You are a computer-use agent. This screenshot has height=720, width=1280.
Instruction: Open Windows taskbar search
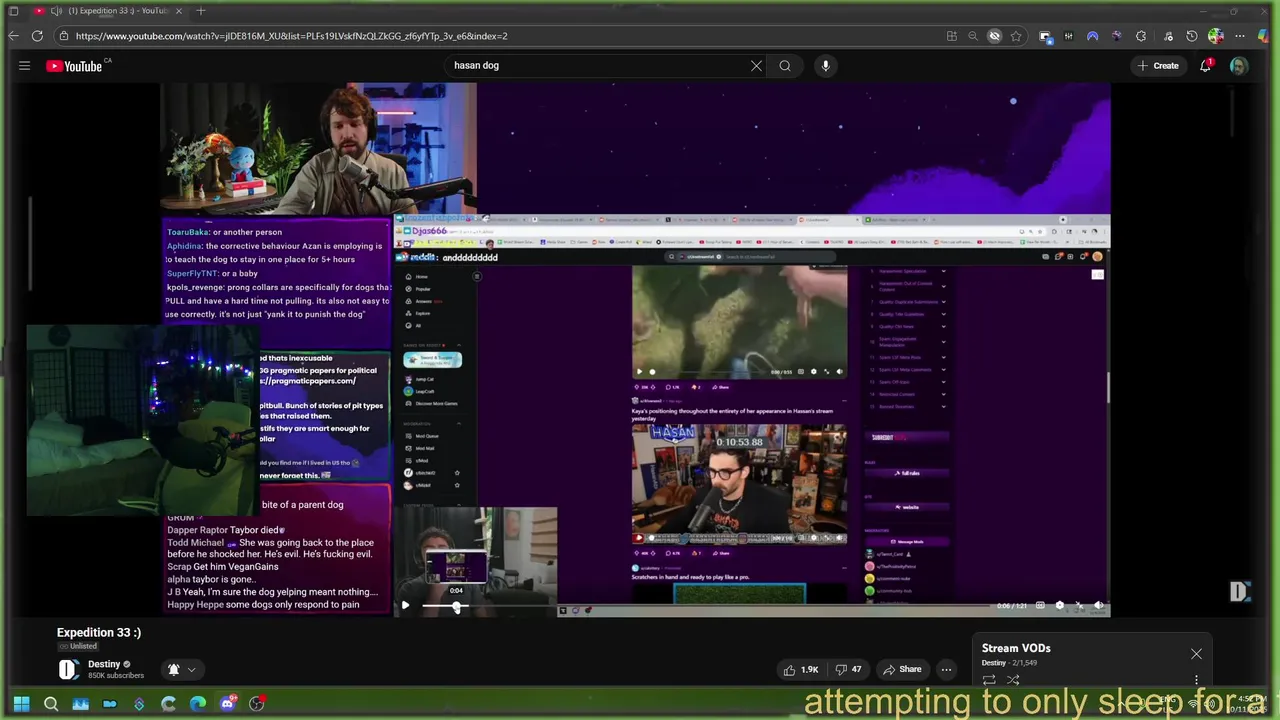pos(51,704)
